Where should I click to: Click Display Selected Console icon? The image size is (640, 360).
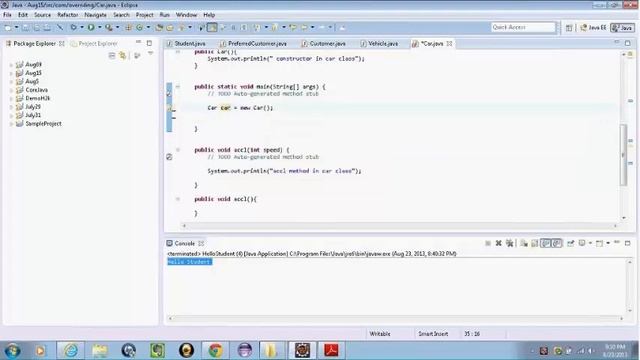[x=582, y=243]
